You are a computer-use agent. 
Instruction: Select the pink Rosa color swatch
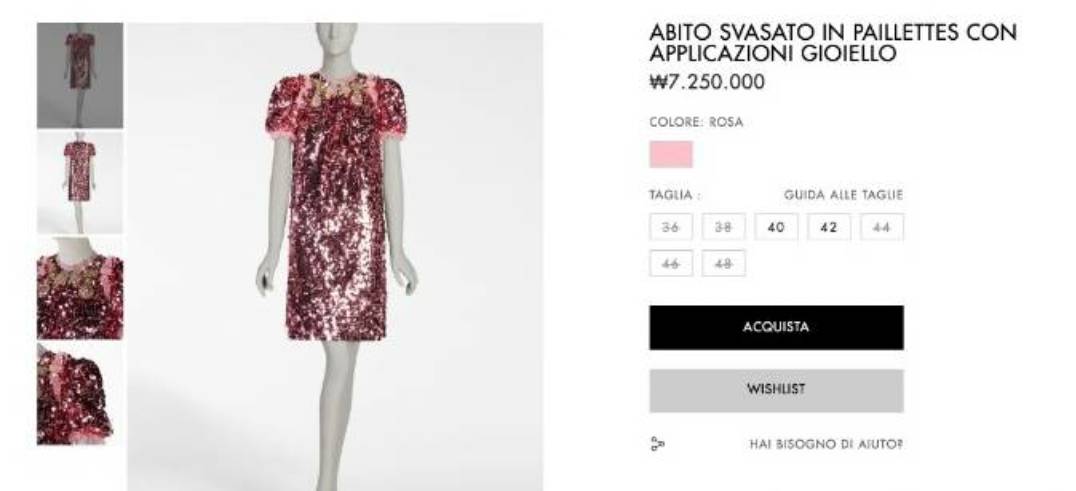[670, 154]
